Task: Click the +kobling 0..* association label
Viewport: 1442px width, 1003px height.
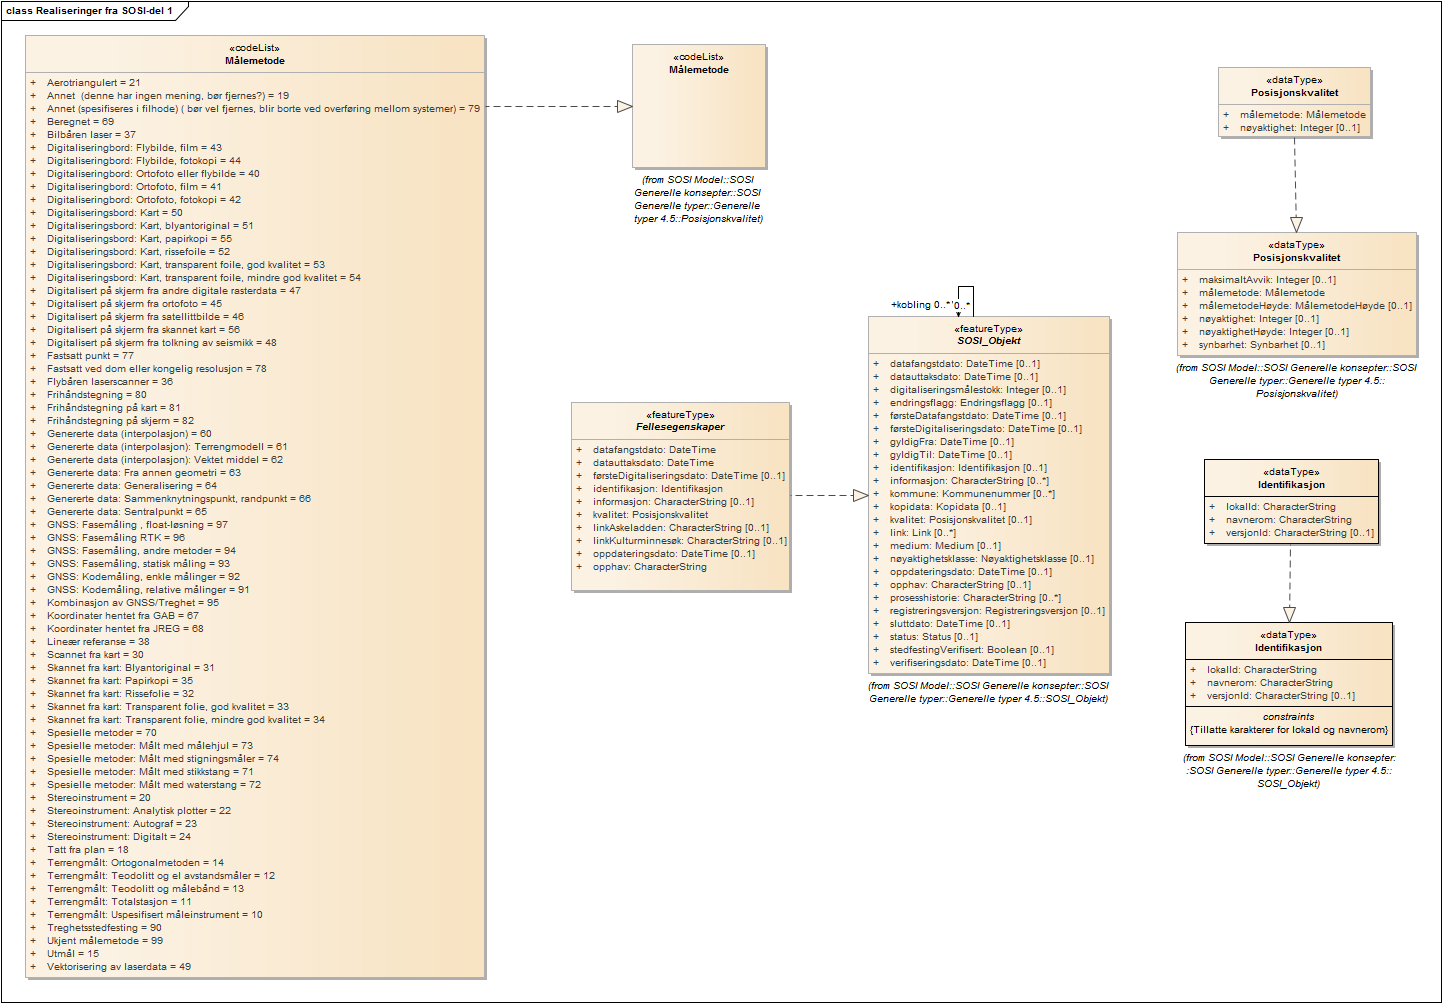Action: tap(921, 305)
